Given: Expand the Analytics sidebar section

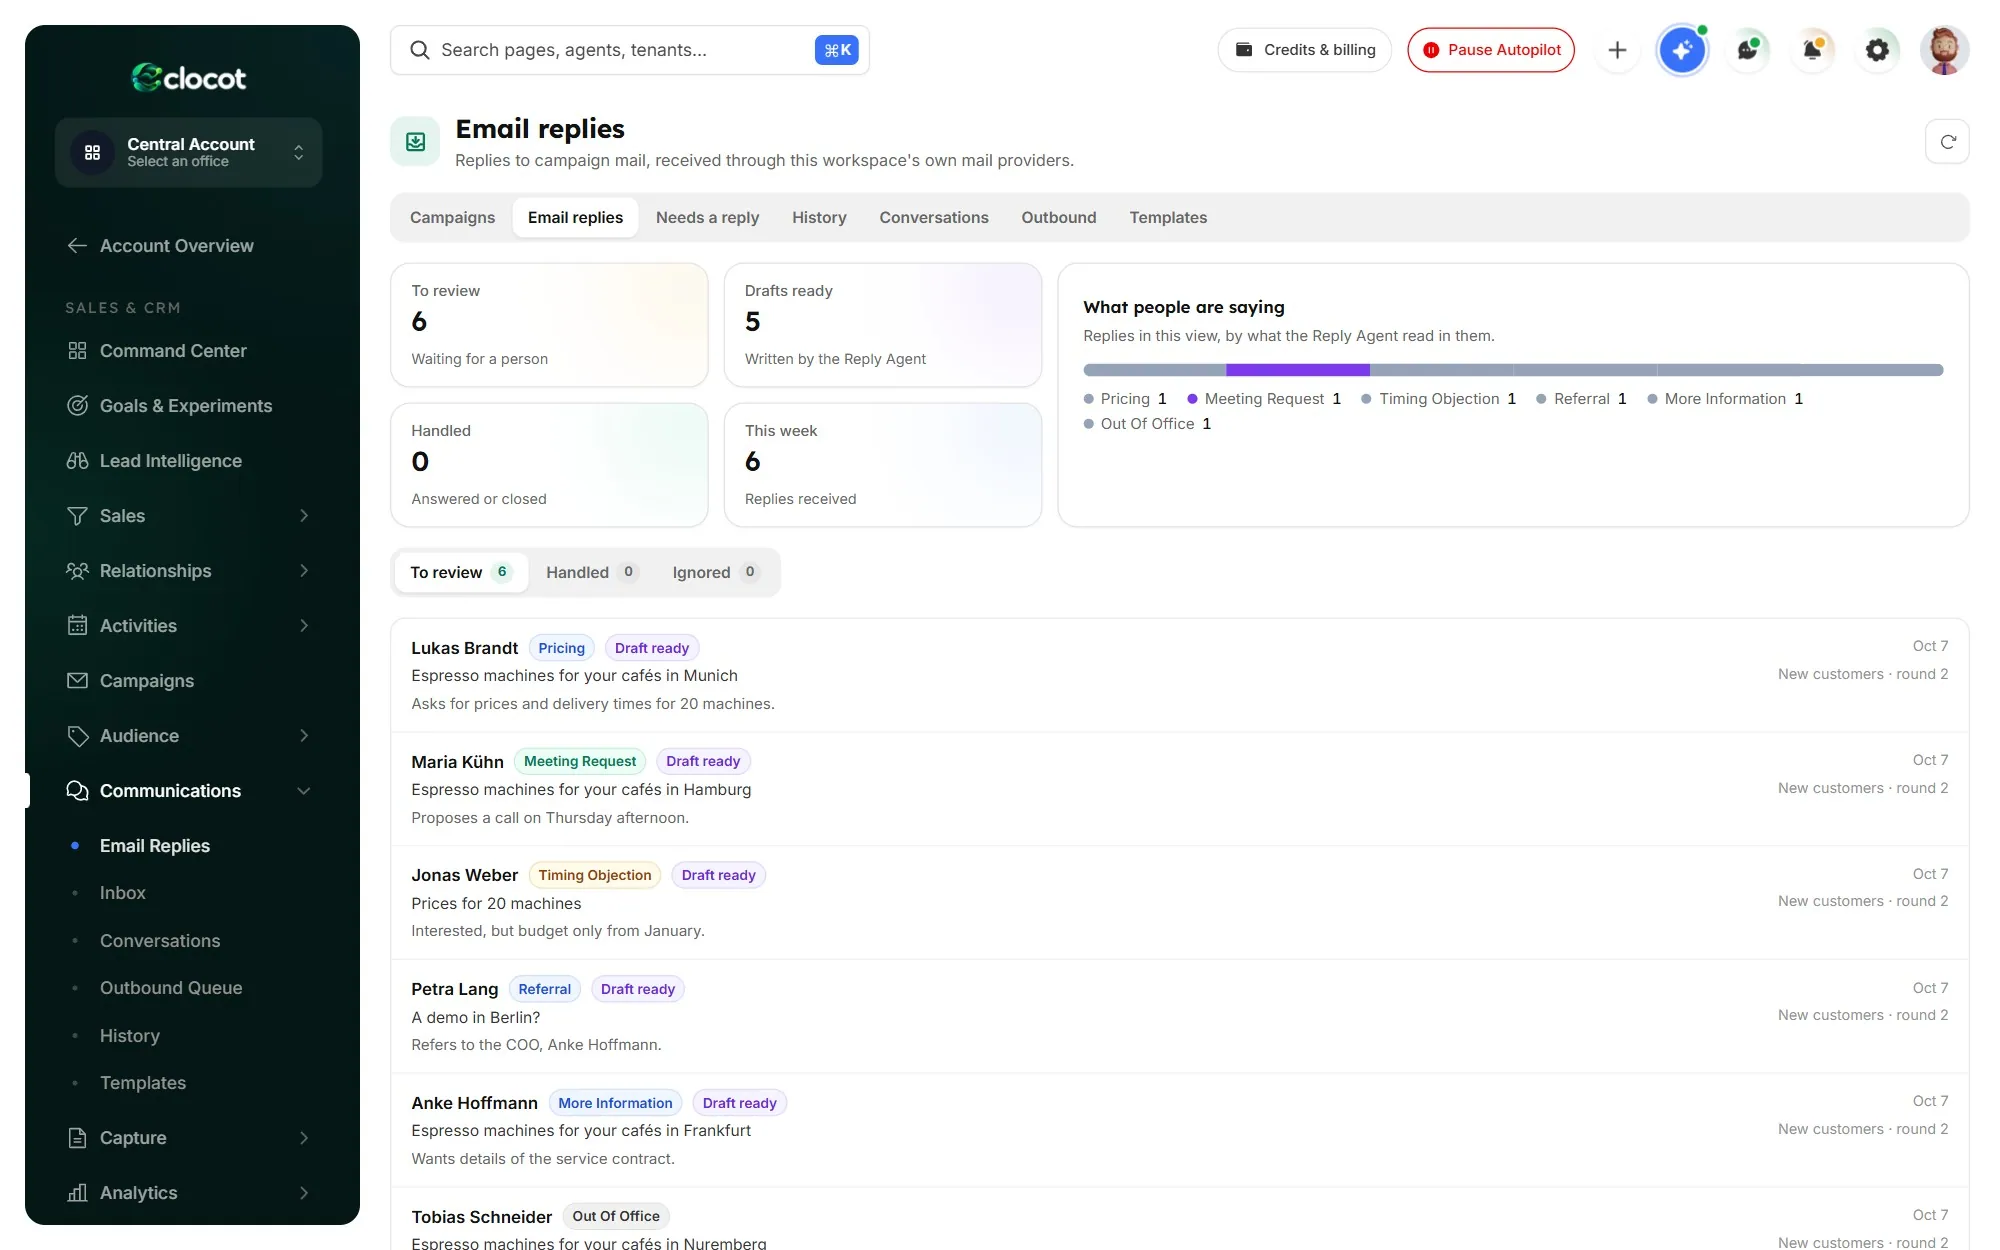Looking at the screenshot, I should click(189, 1193).
